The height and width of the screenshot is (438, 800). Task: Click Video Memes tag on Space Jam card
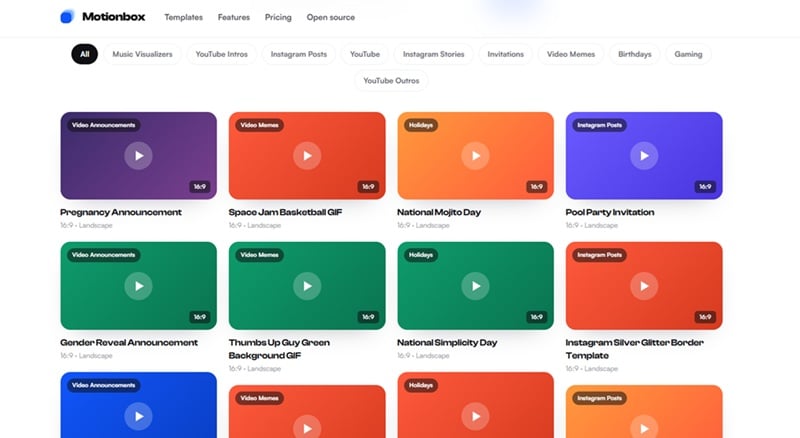click(x=259, y=125)
